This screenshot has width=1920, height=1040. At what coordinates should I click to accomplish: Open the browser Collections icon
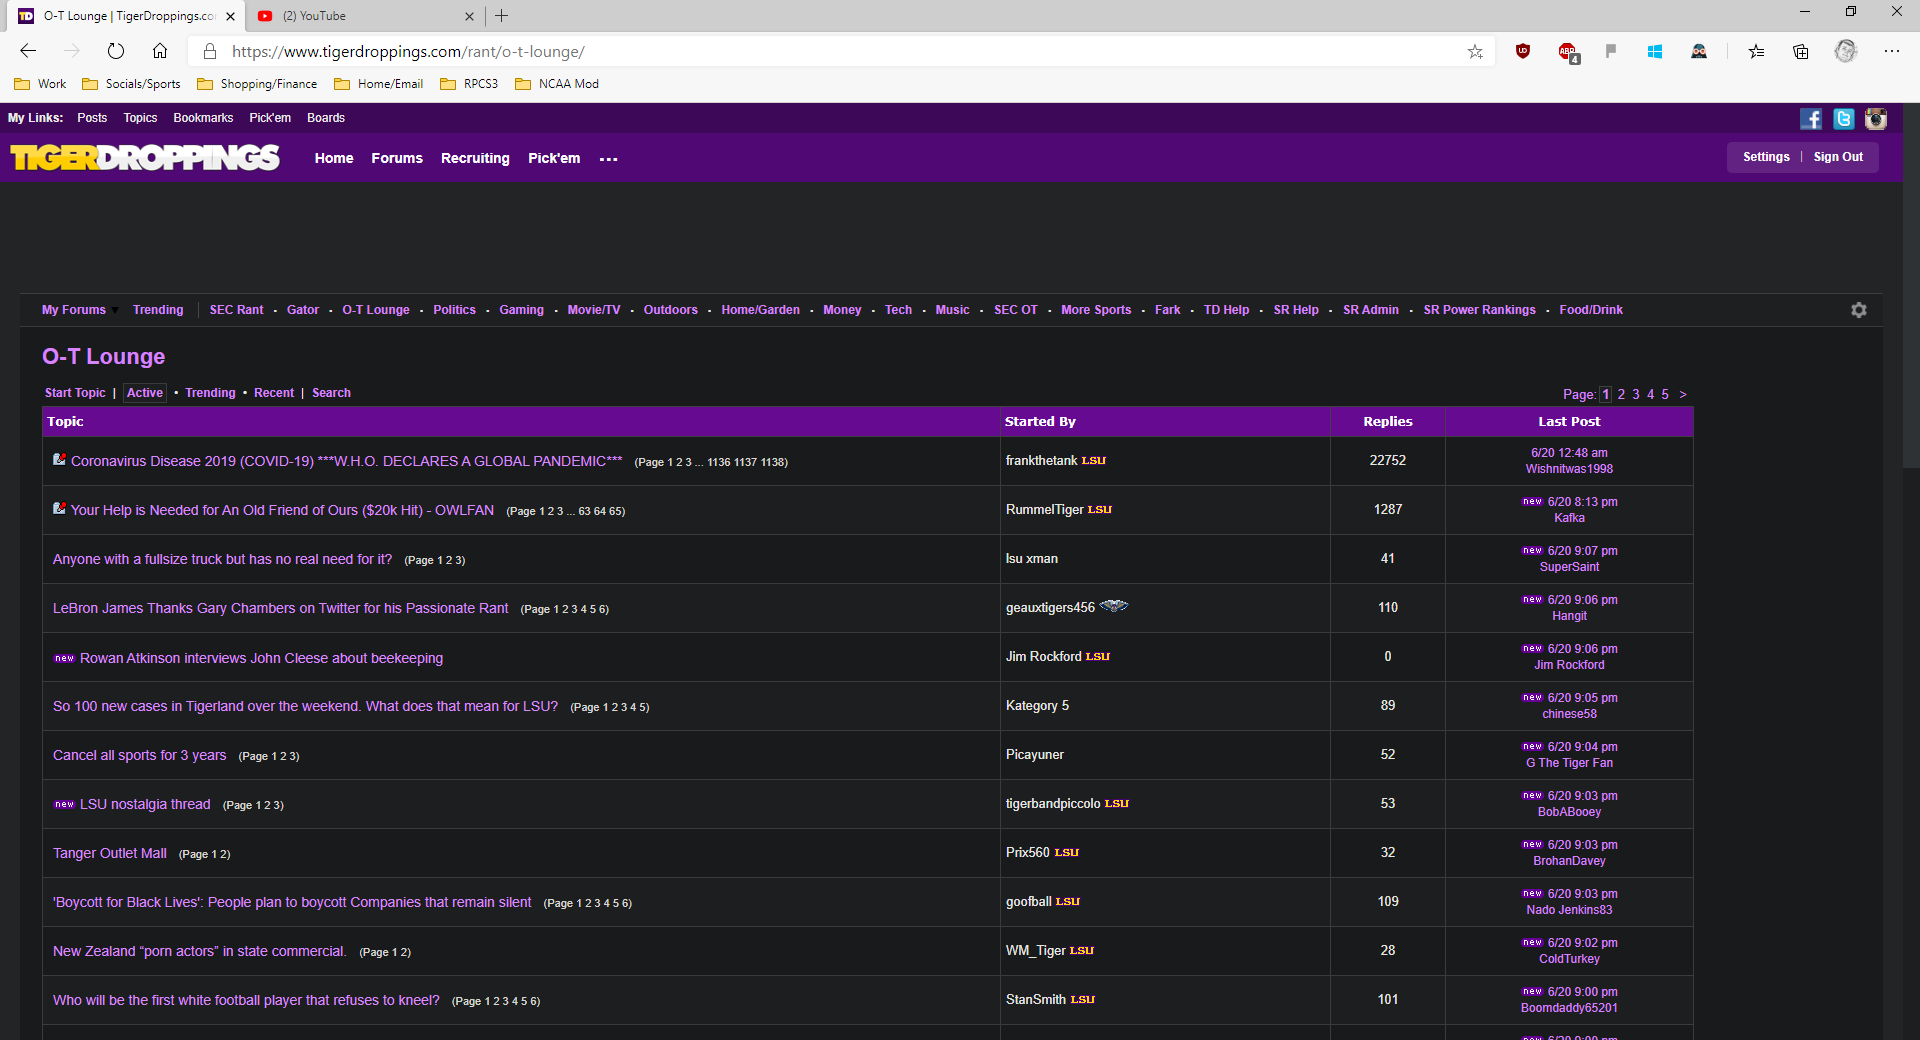(1801, 51)
